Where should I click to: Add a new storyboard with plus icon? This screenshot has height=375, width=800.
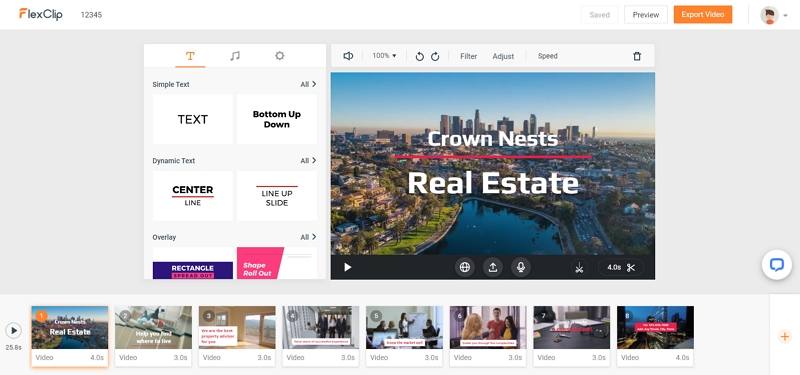pos(785,336)
